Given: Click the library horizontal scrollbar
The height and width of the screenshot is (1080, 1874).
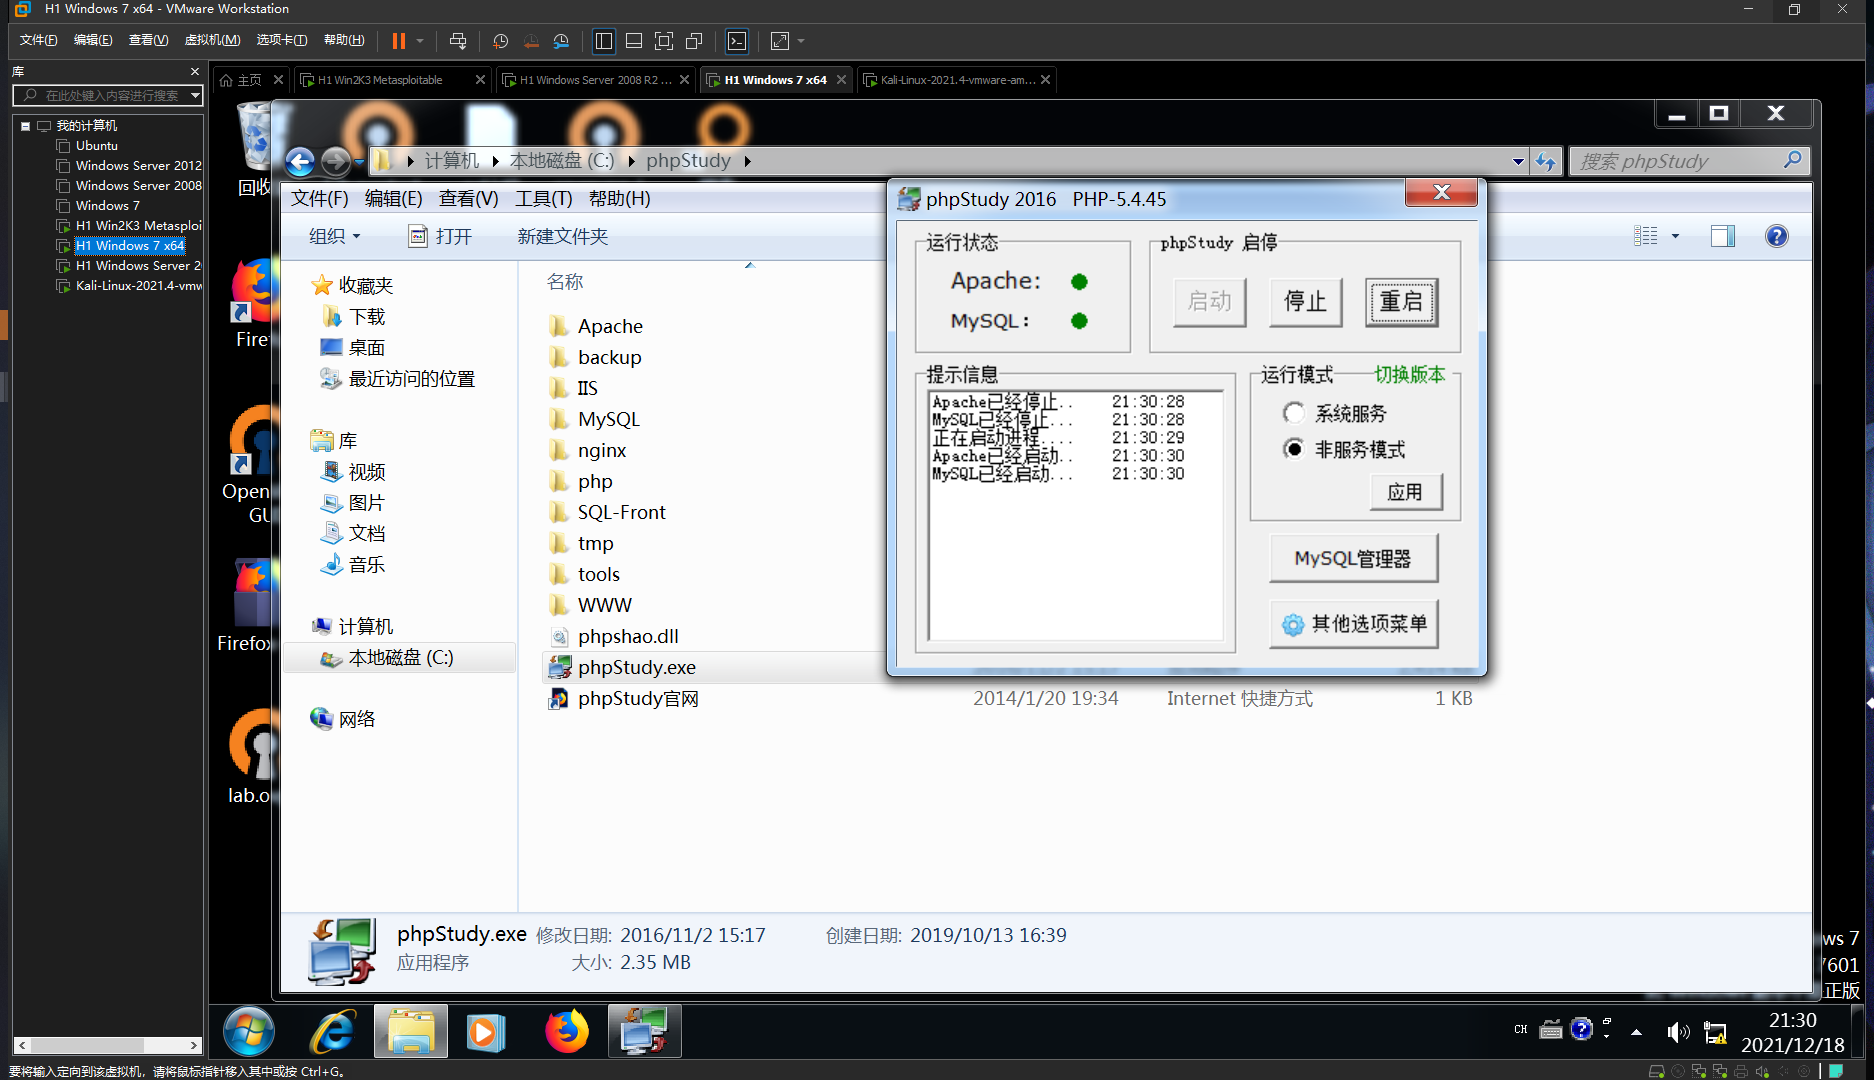Looking at the screenshot, I should click(x=108, y=1045).
